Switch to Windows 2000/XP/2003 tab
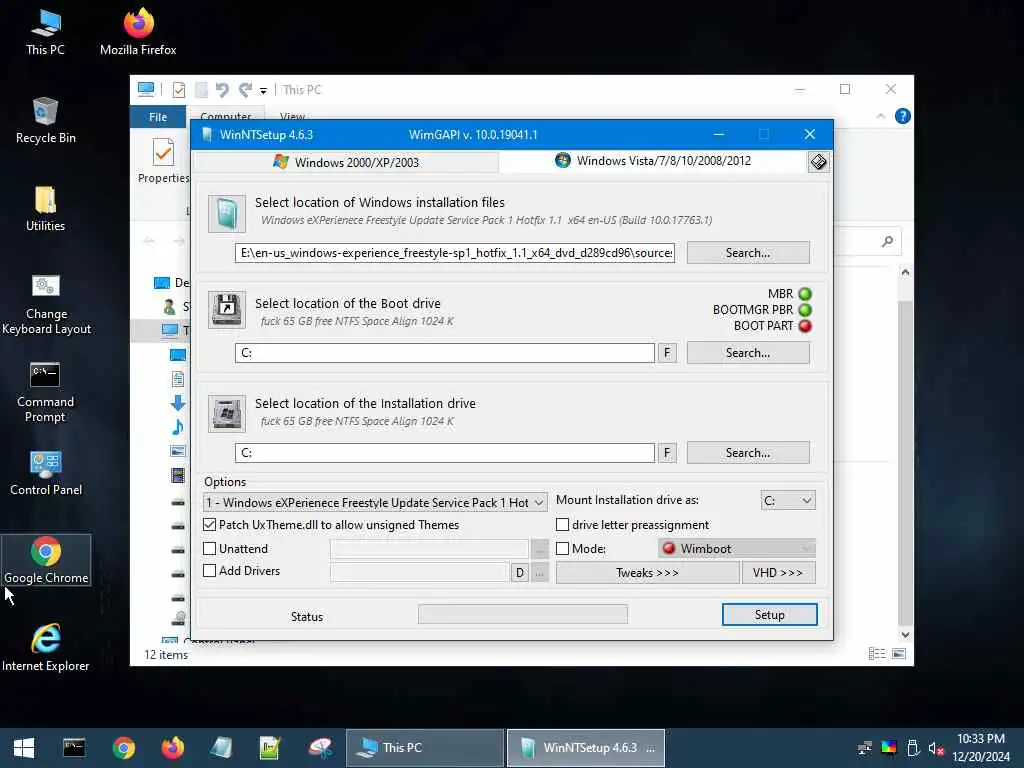 [347, 162]
